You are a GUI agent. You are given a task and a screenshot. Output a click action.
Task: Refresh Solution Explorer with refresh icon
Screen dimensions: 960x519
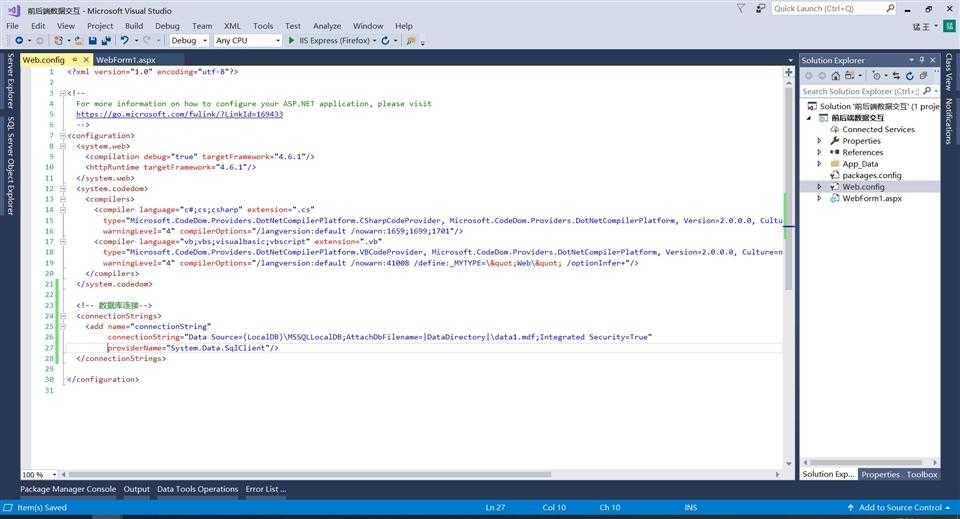[910, 76]
